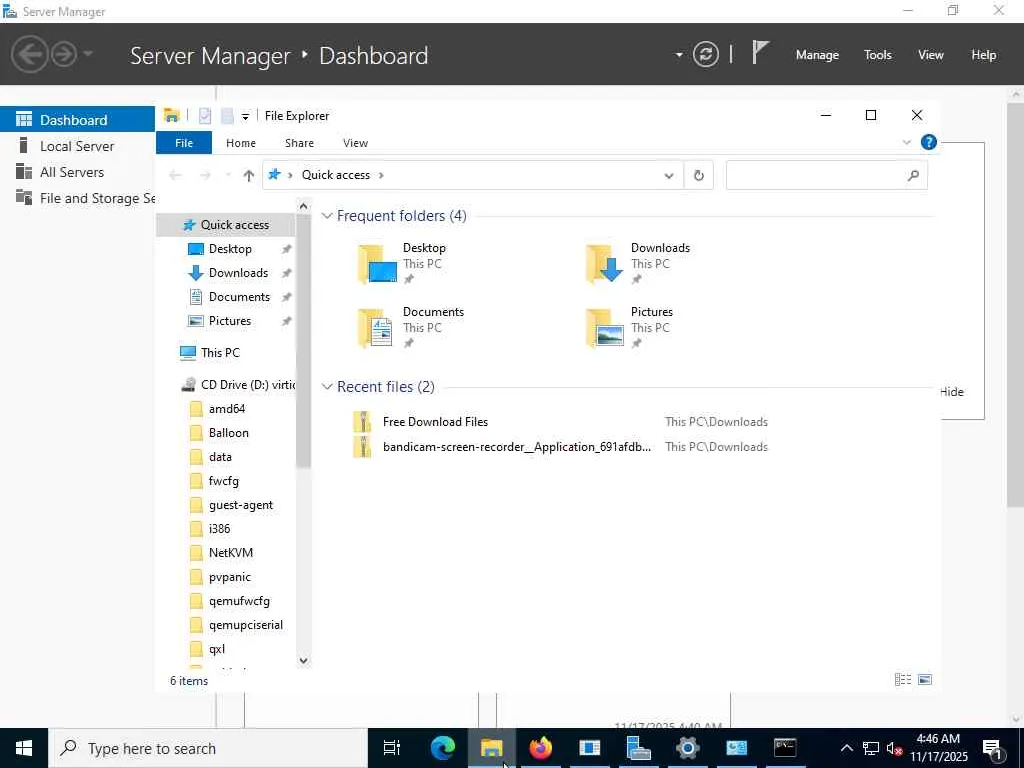Screen dimensions: 1024x768
Task: Open the Settings gear taskbar icon
Action: click(687, 748)
